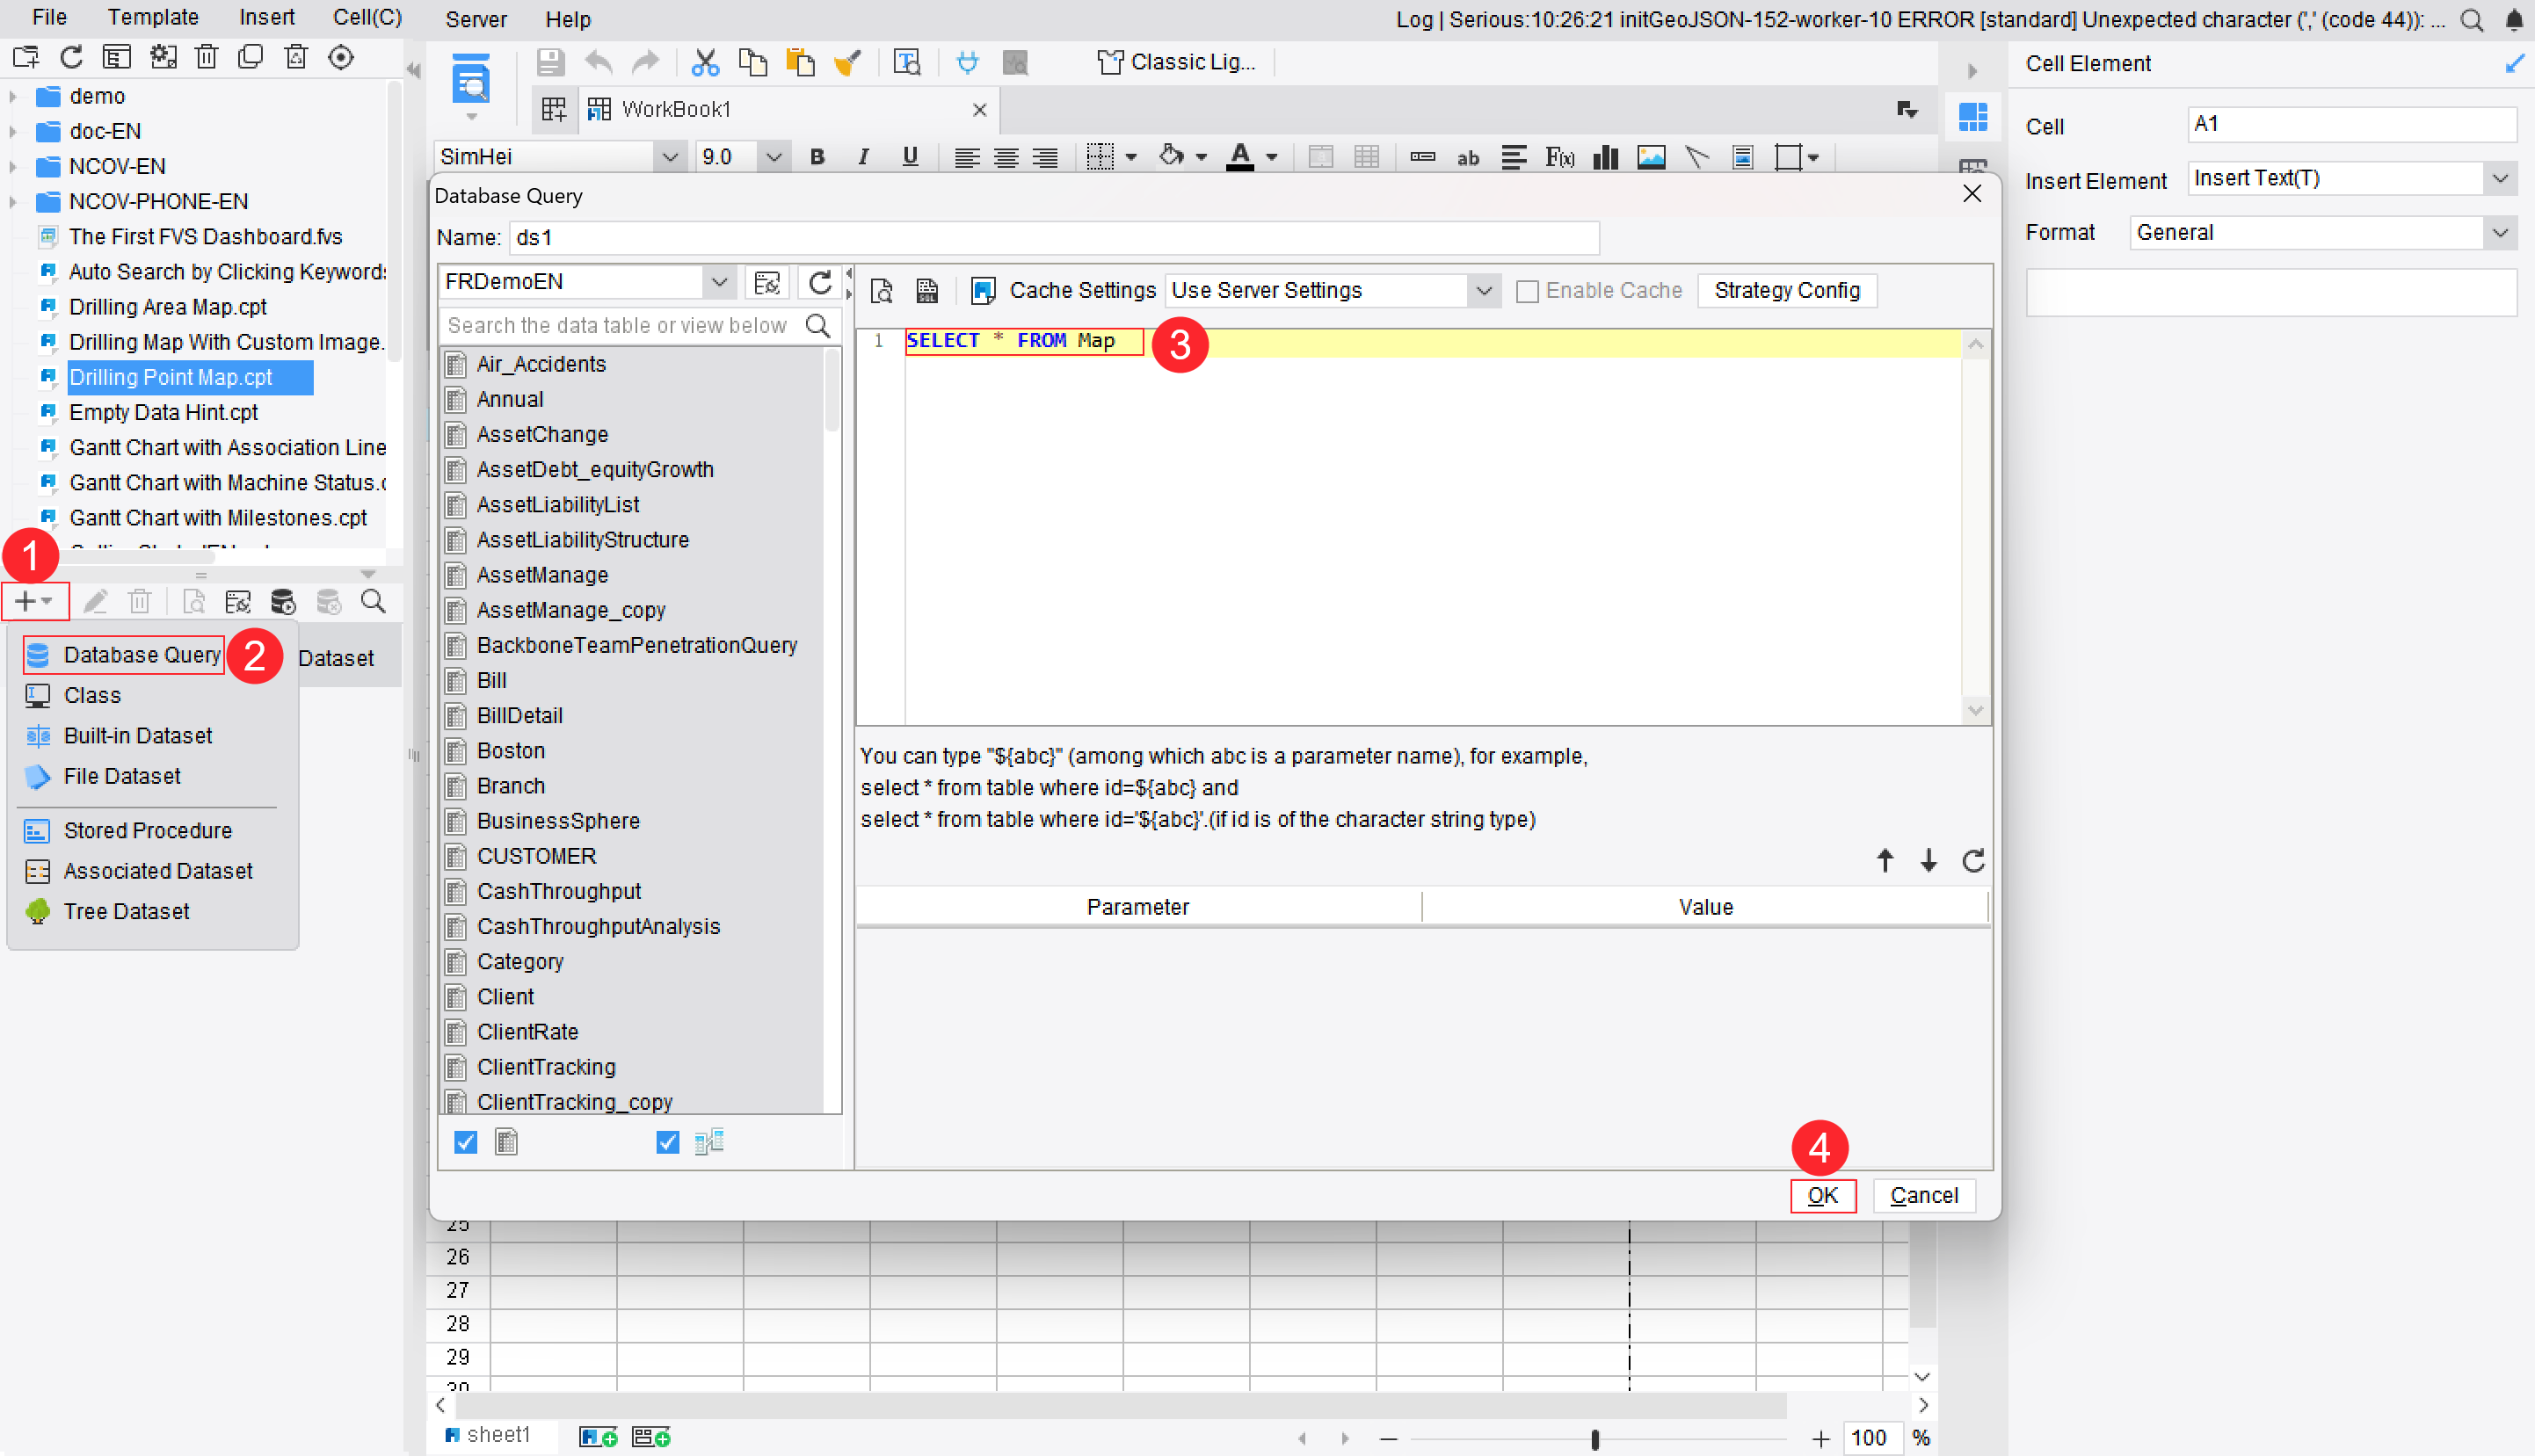Refresh the table list in Database Query
Image resolution: width=2535 pixels, height=1456 pixels.
coord(820,283)
